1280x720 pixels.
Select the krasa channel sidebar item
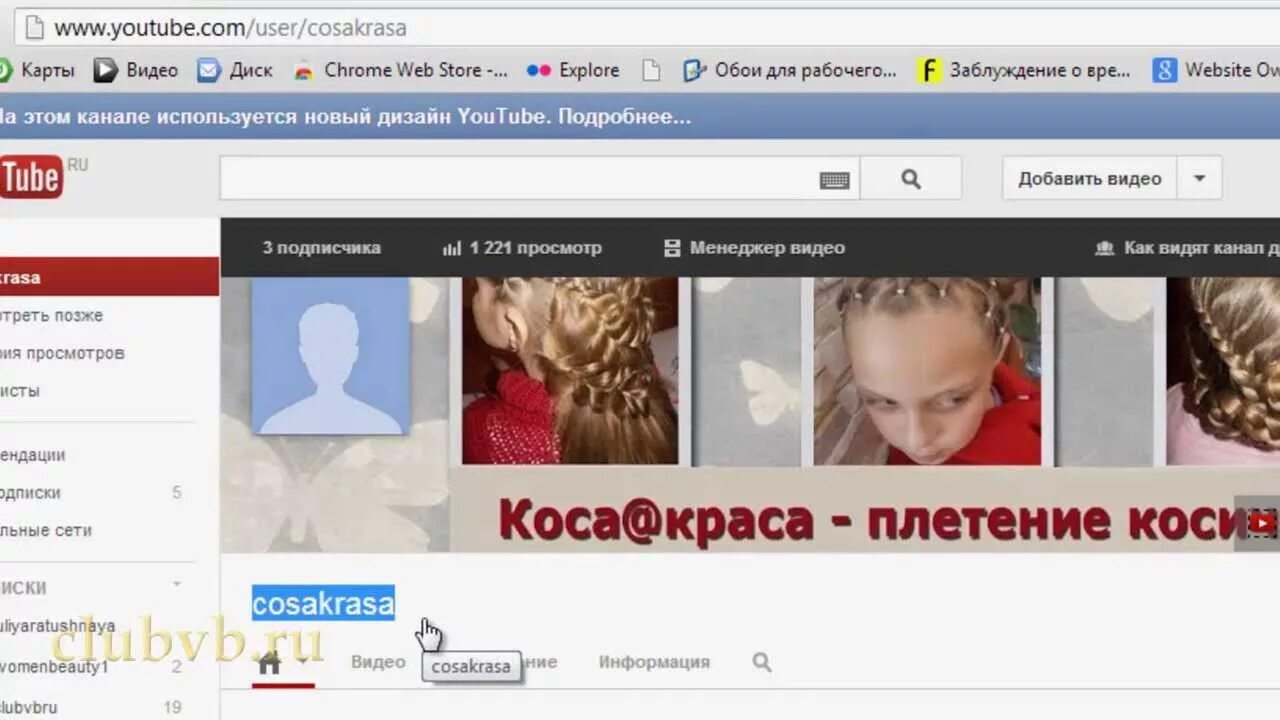coord(109,277)
